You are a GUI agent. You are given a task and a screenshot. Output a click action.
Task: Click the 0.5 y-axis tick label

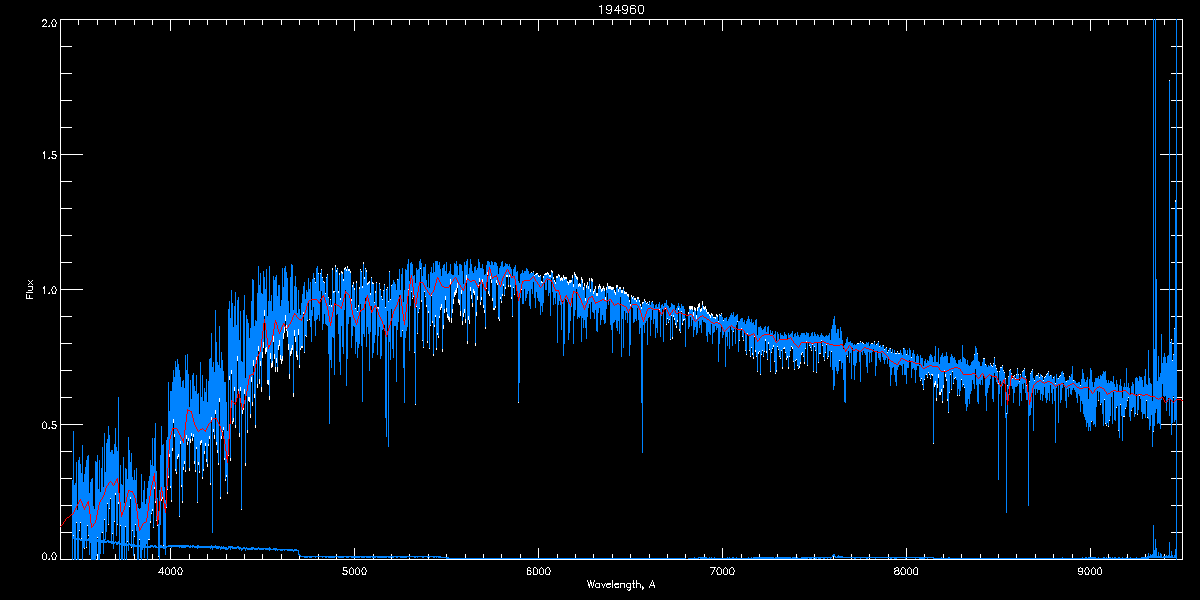point(48,424)
